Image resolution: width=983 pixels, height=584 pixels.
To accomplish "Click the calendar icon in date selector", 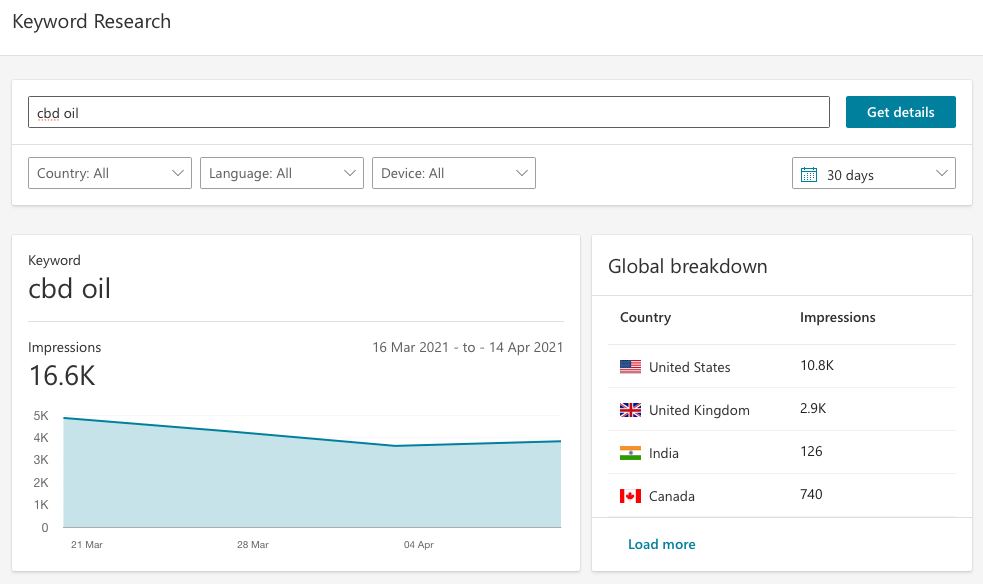I will [x=809, y=174].
